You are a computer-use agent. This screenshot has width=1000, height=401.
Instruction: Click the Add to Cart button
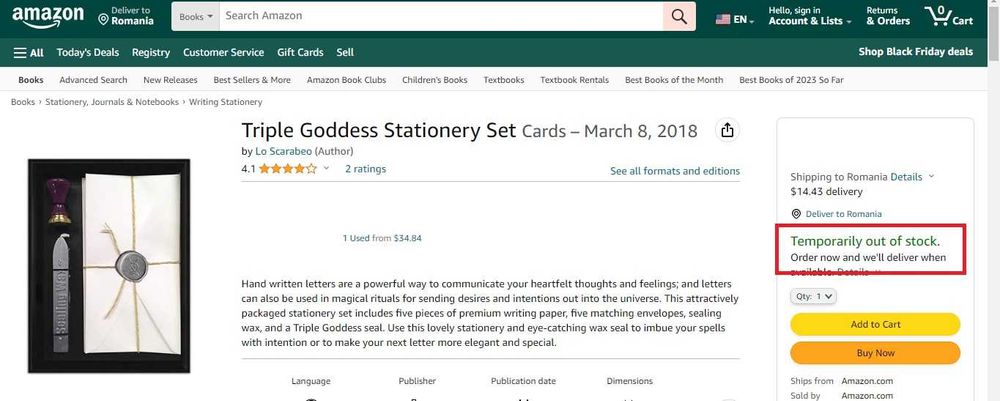[875, 324]
